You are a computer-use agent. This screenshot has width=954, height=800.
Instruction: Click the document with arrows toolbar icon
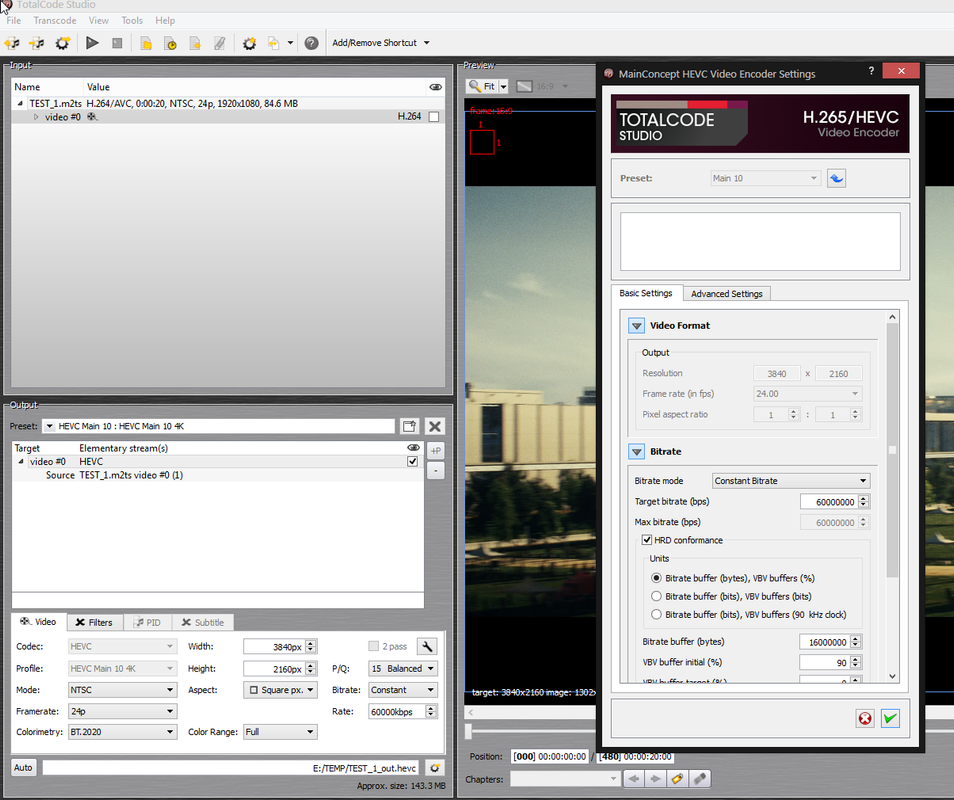pos(274,43)
